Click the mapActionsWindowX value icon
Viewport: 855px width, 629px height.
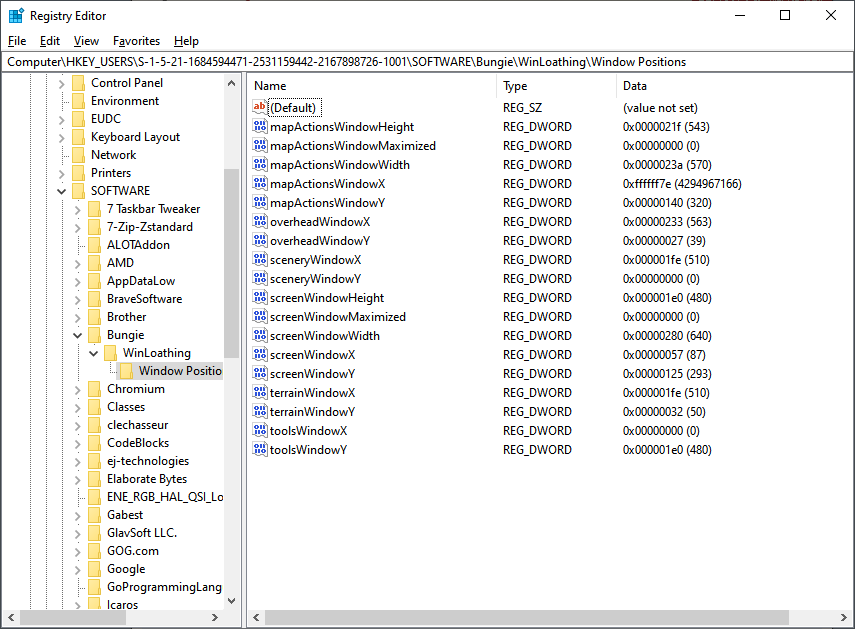coord(260,184)
